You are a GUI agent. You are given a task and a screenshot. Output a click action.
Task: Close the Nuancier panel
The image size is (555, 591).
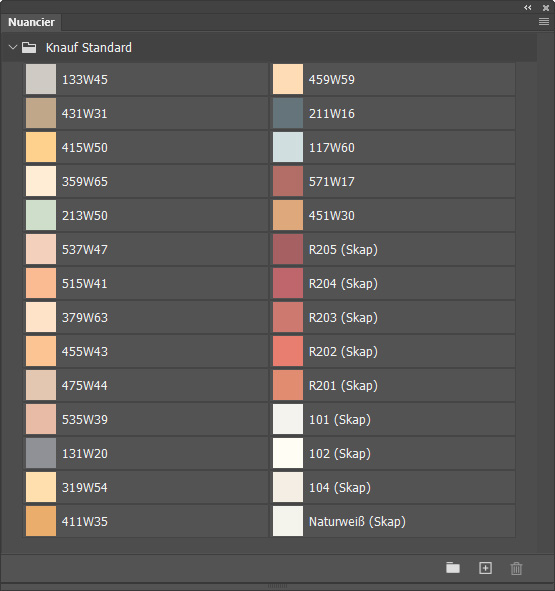click(x=546, y=8)
